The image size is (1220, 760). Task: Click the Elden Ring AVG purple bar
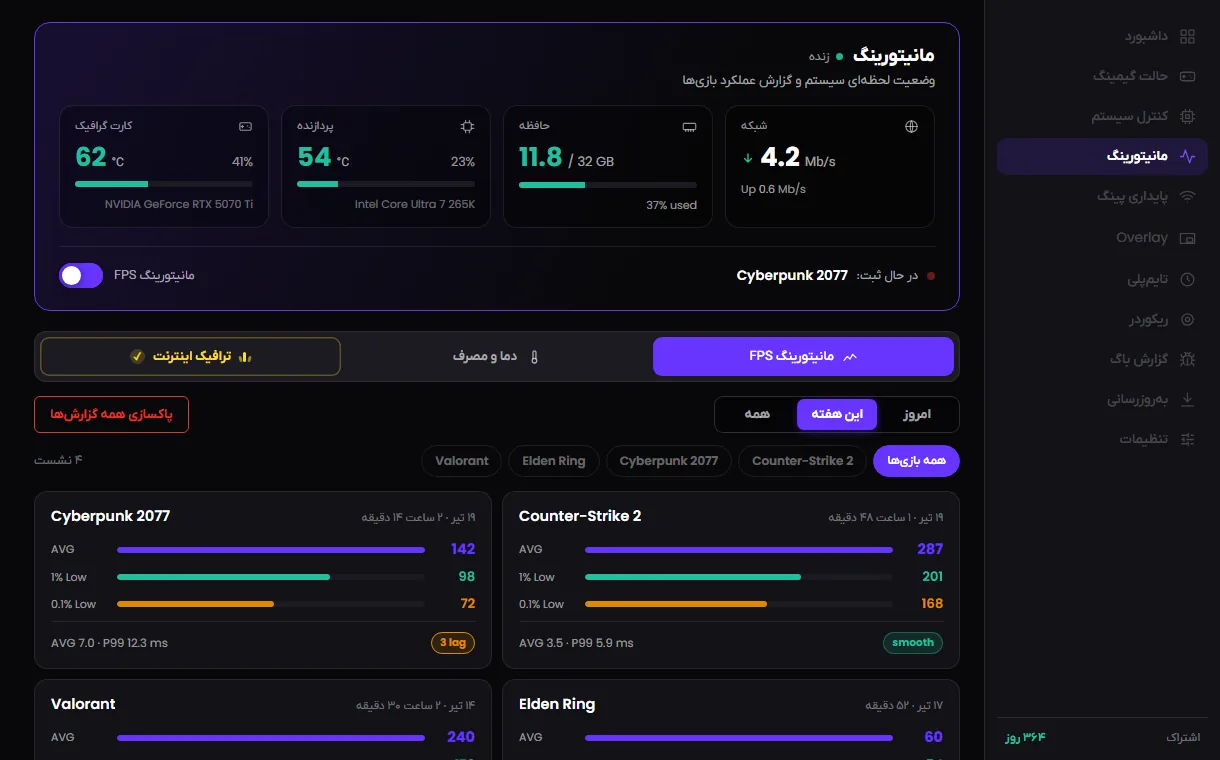739,738
